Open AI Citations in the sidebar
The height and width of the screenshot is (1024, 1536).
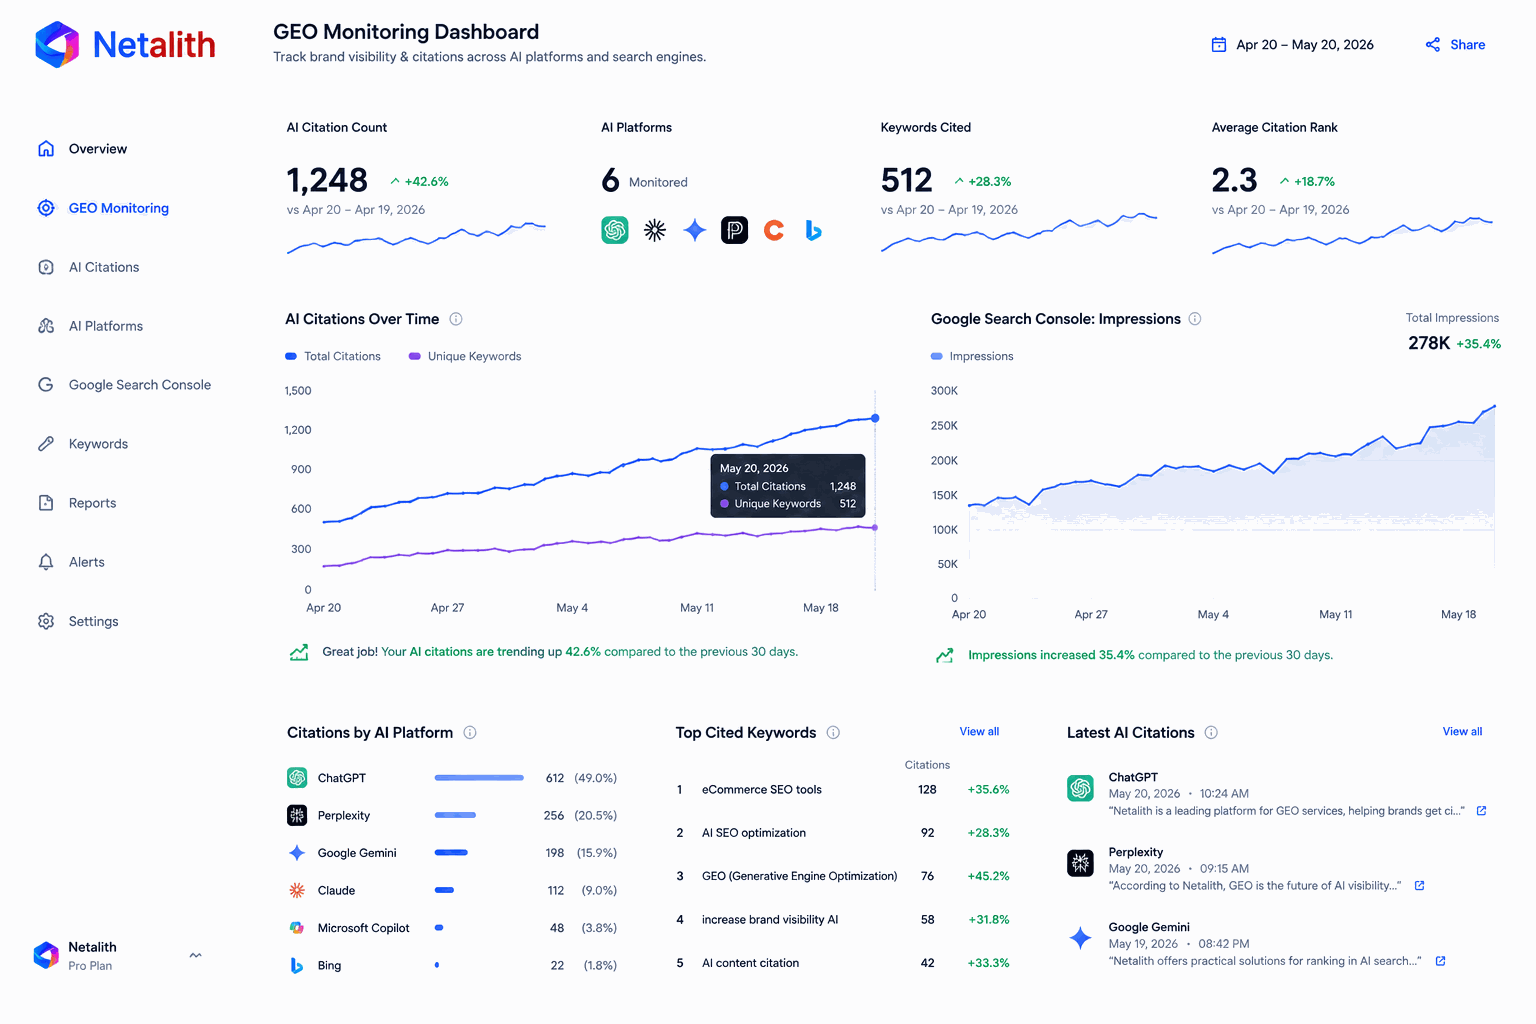104,267
